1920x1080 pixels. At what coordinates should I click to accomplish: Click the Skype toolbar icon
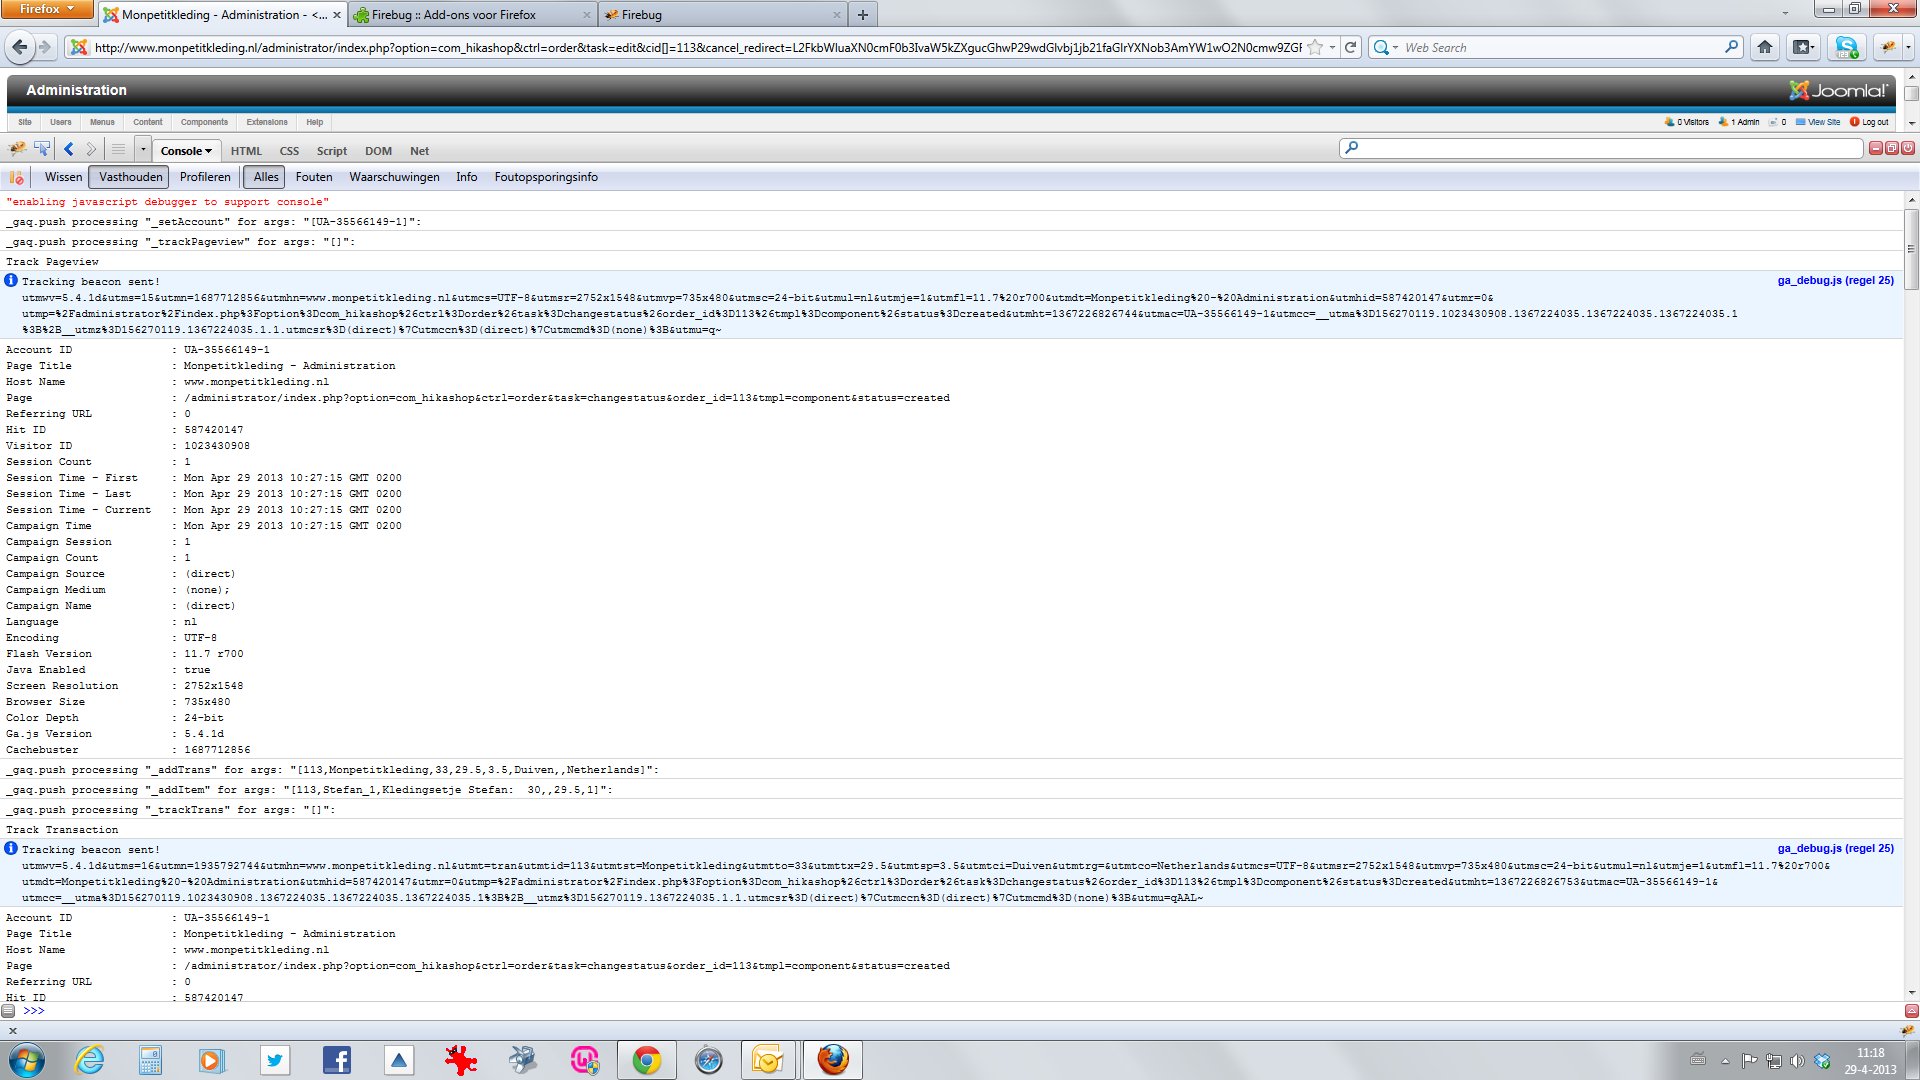coord(1846,47)
